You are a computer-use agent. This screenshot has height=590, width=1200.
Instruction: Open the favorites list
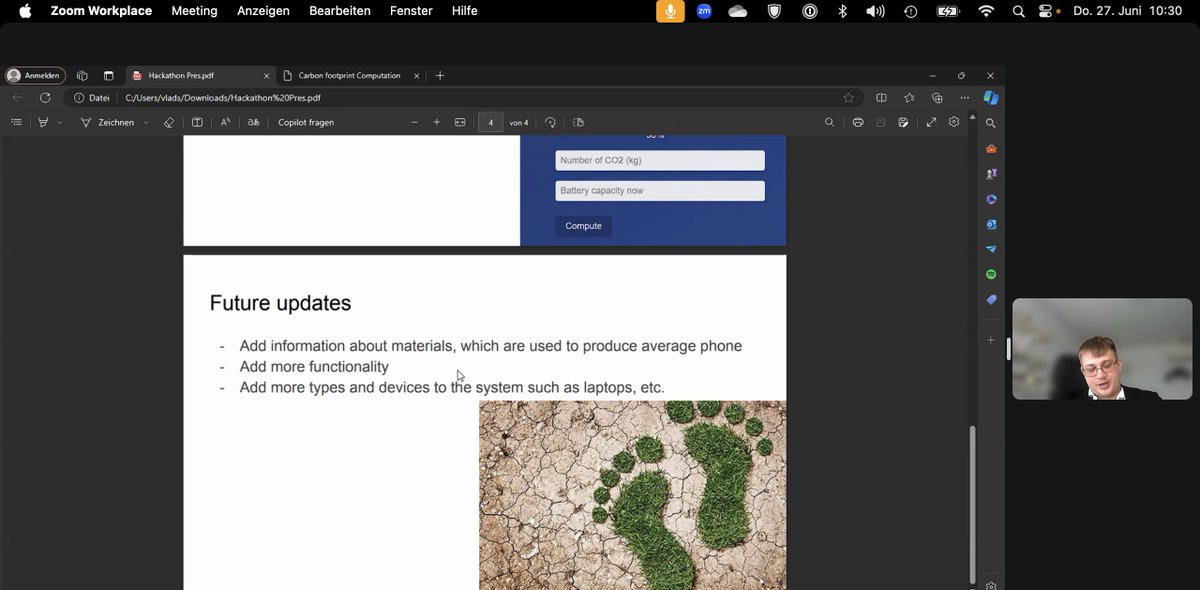pyautogui.click(x=909, y=98)
